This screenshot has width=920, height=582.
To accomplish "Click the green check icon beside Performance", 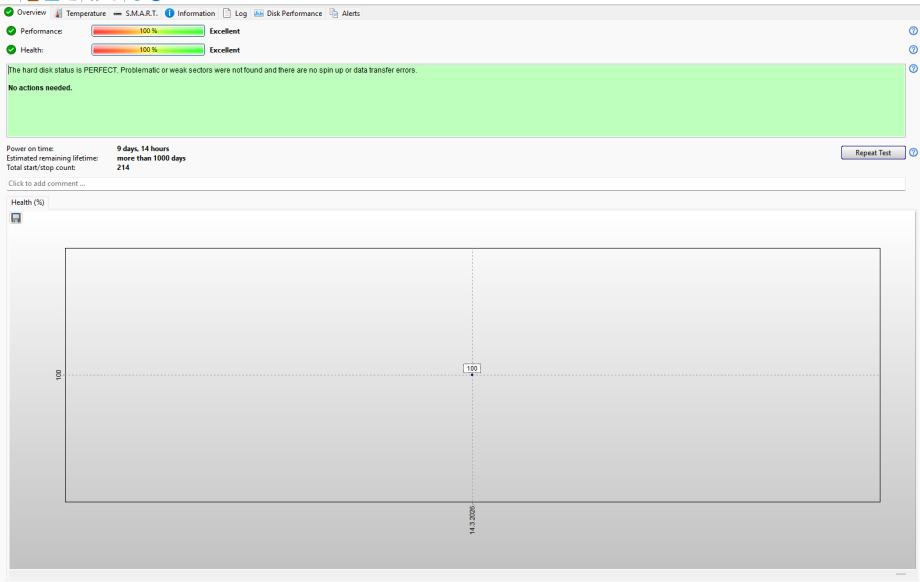I will click(11, 31).
